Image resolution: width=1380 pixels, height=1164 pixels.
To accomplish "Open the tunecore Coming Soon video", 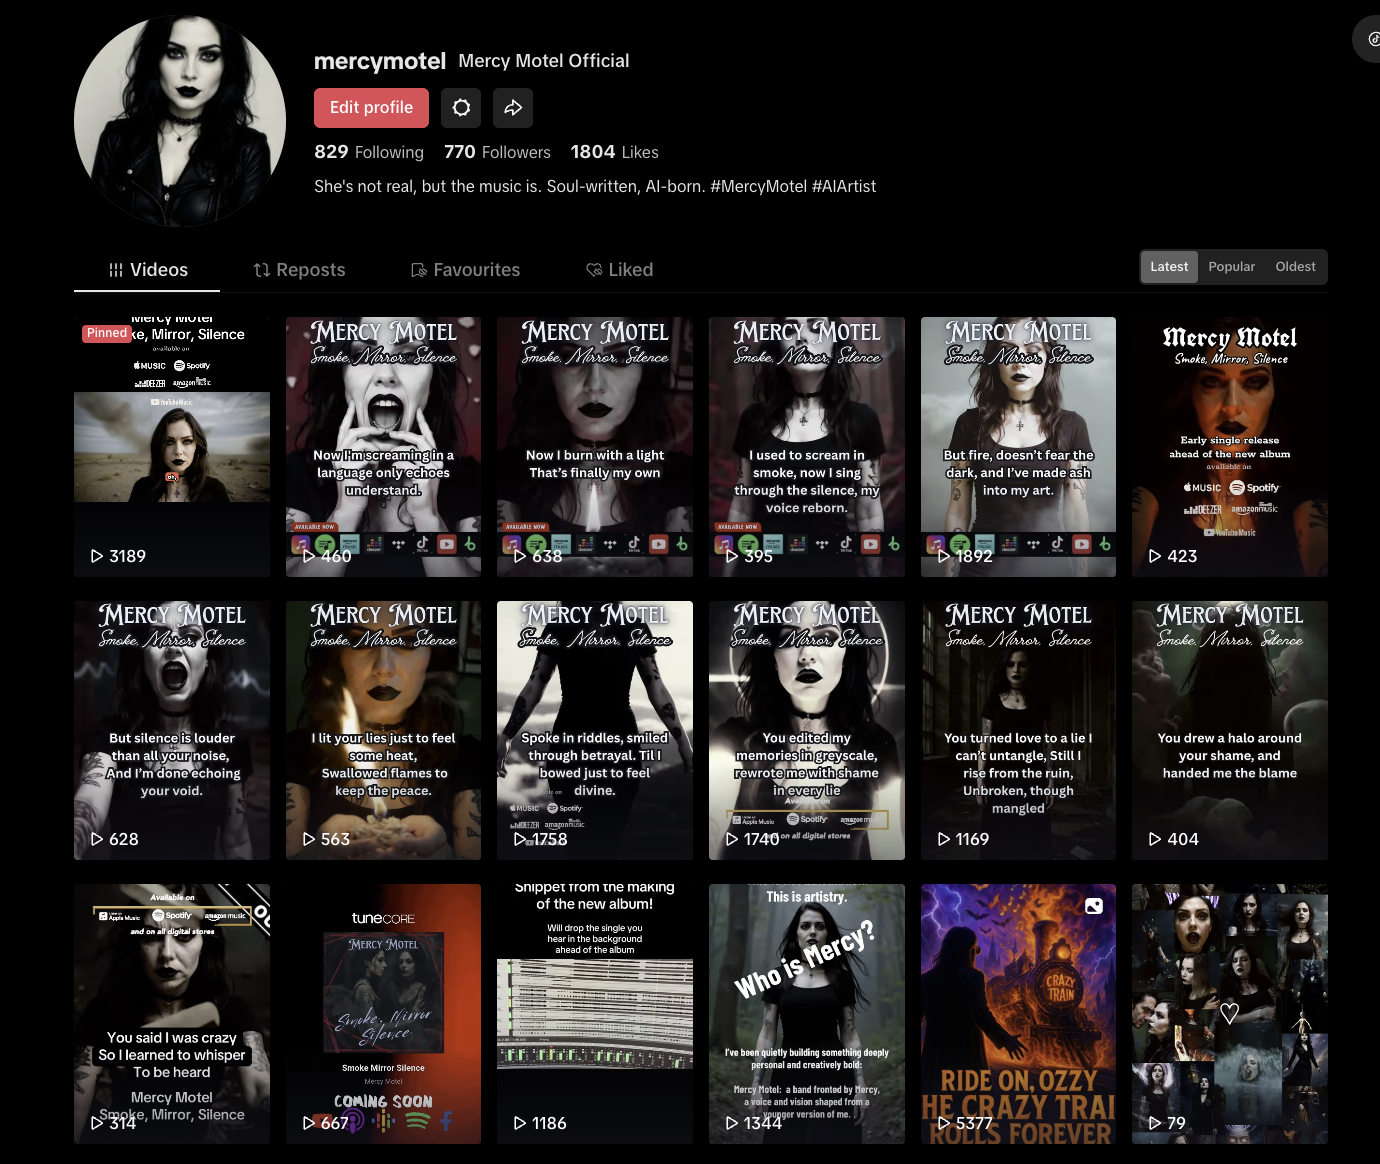I will 383,1014.
